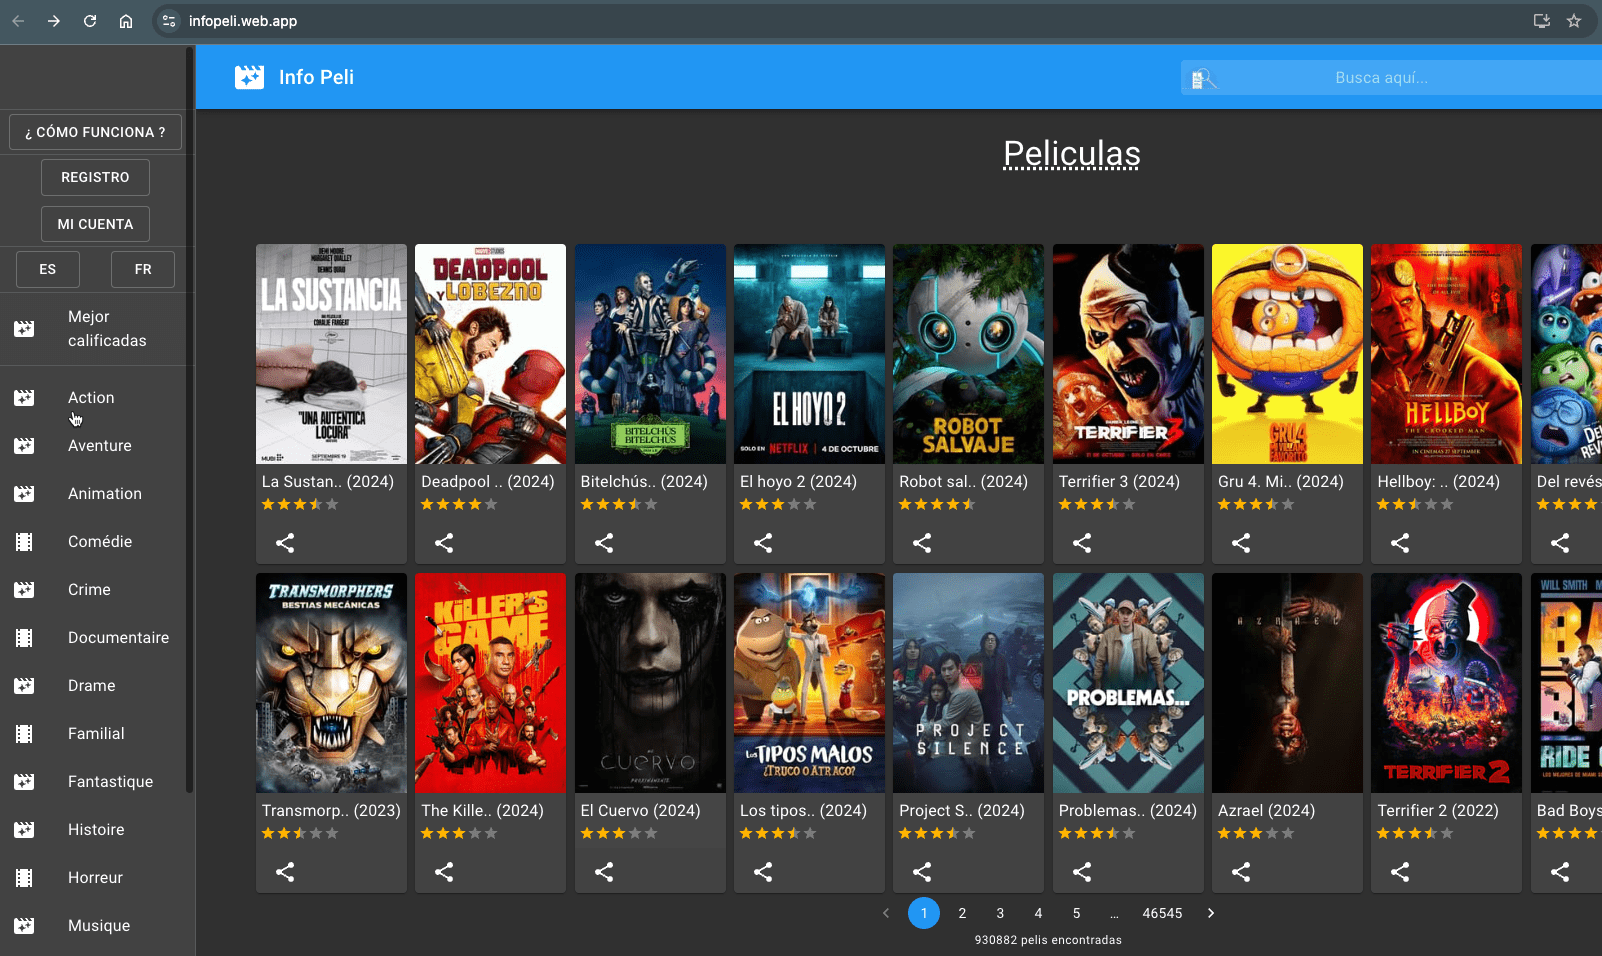Go to page 4
The height and width of the screenshot is (956, 1602).
(x=1038, y=913)
